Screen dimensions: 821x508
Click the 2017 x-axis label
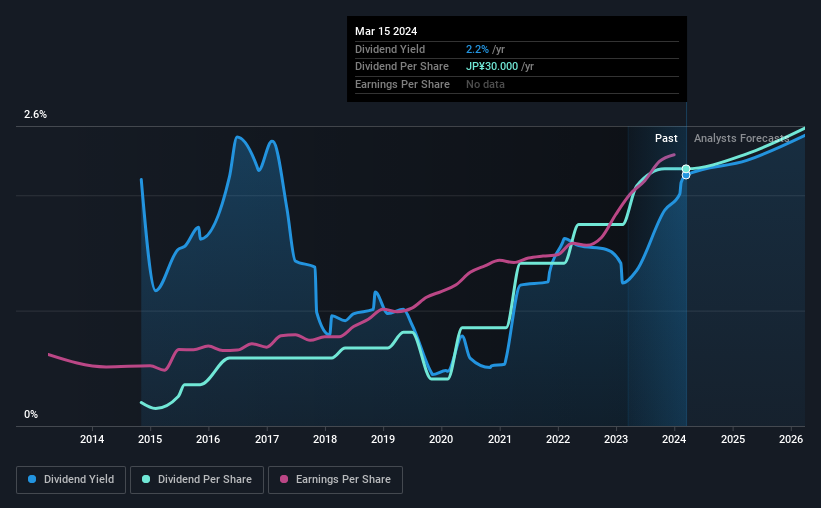pos(267,439)
